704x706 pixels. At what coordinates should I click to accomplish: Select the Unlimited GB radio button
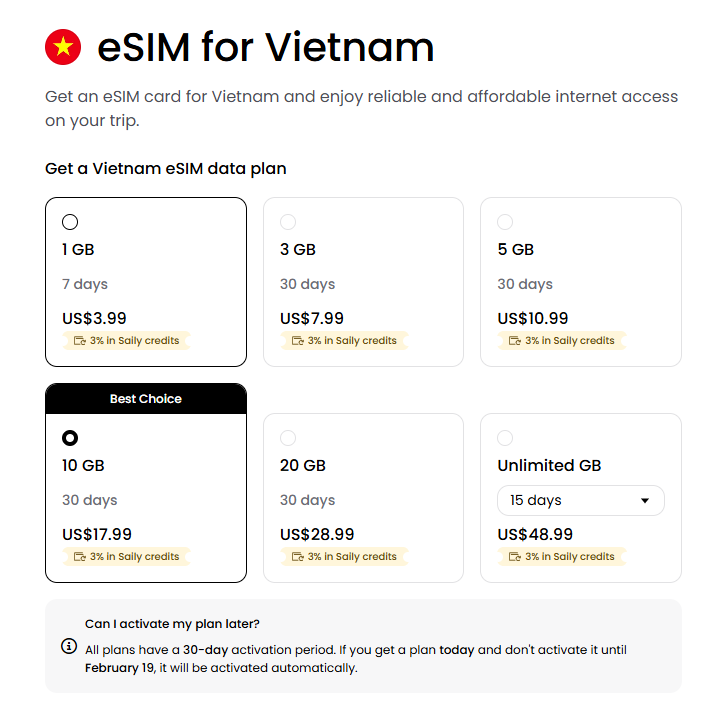[x=505, y=438]
